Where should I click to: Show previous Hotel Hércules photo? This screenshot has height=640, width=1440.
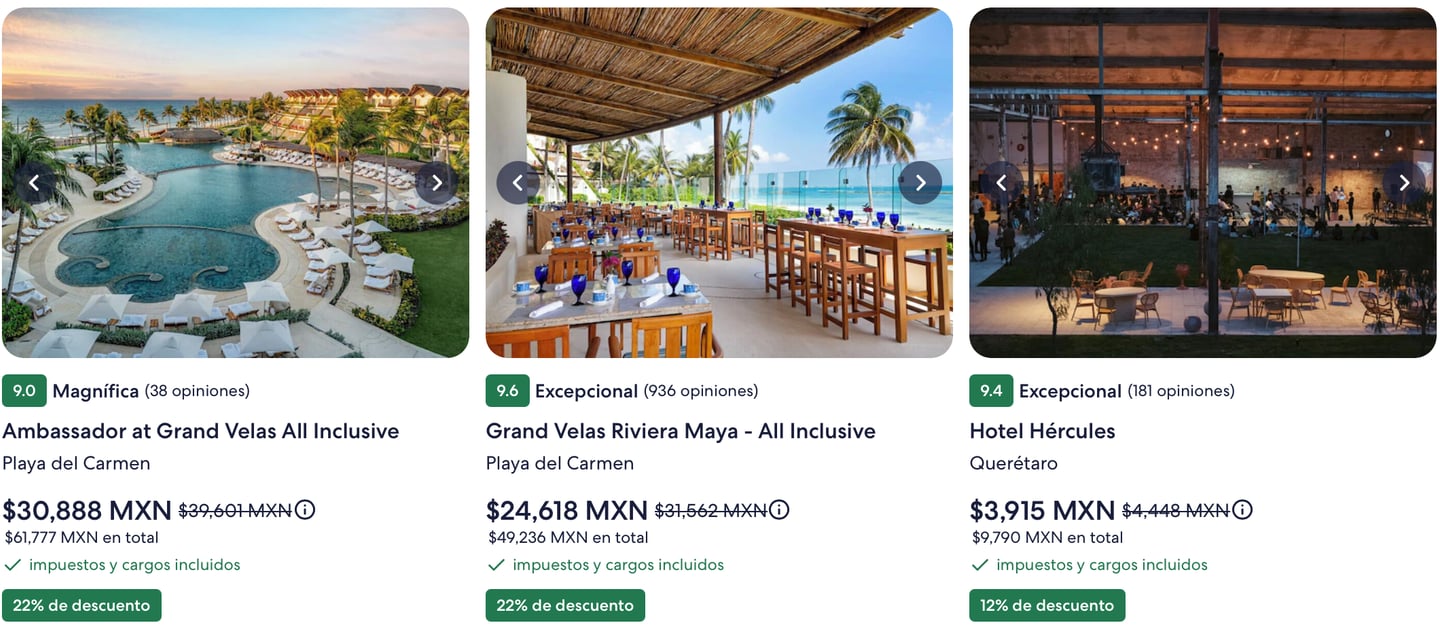click(1002, 183)
